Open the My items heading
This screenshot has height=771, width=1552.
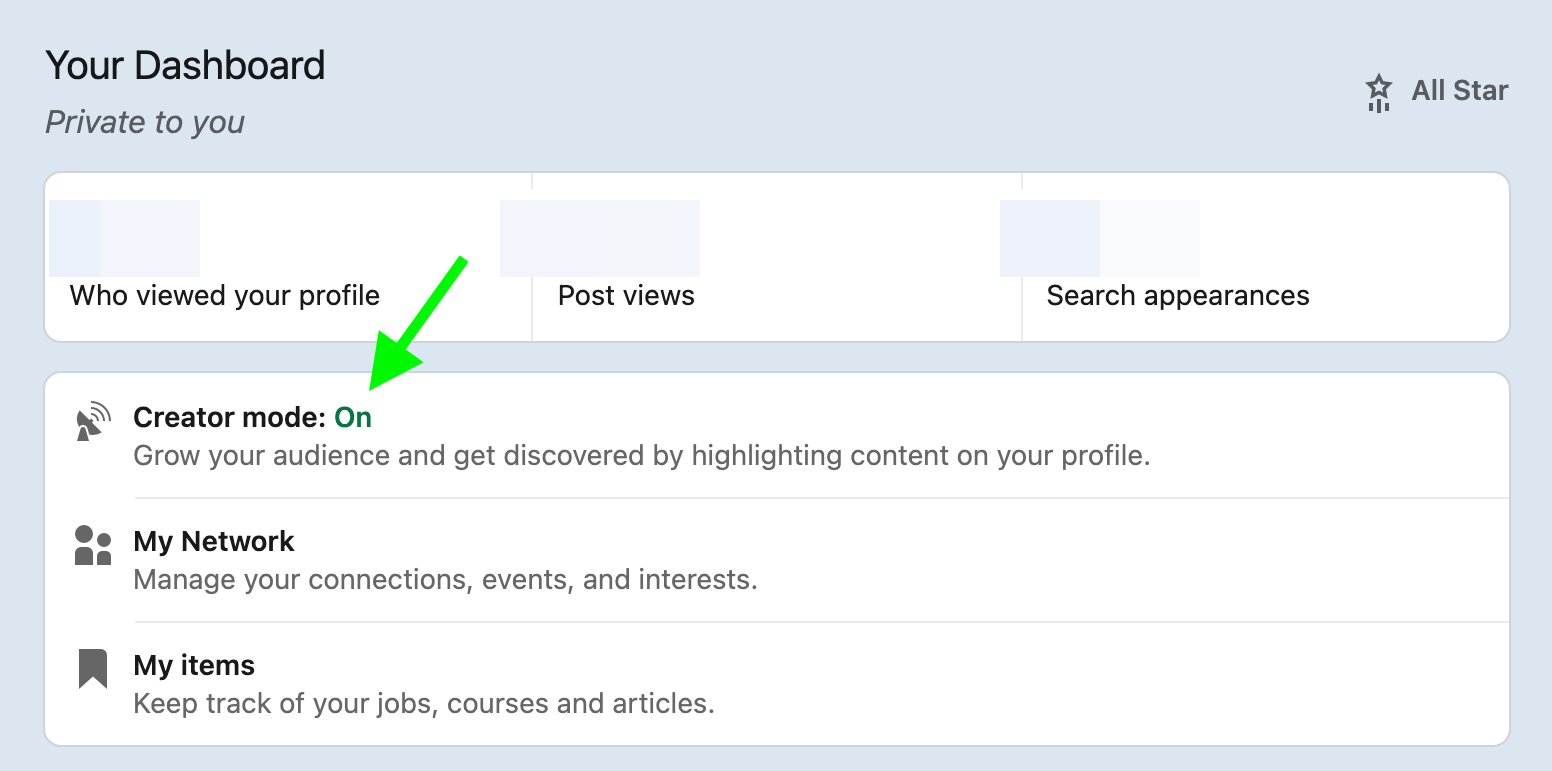coord(194,666)
